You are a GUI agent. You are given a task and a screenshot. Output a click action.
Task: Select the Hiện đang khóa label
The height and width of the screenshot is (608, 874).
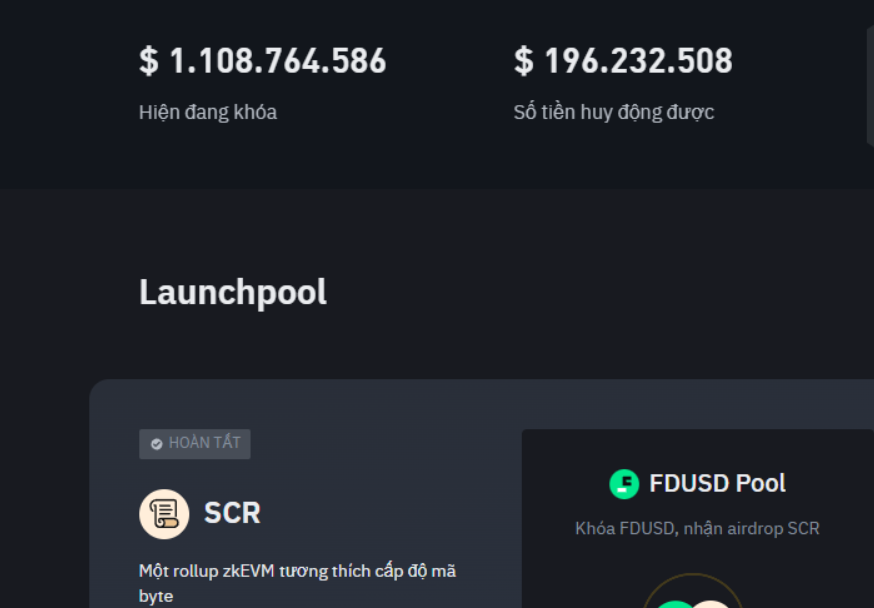click(208, 112)
